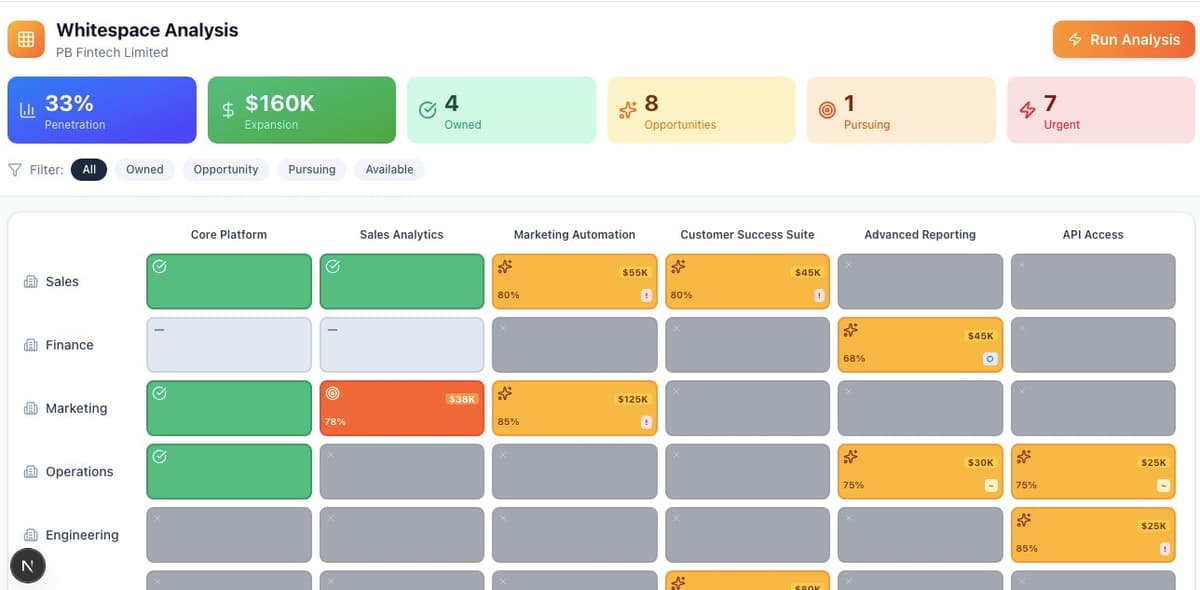Screen dimensions: 1200x590
Task: Toggle the Pursuing filter
Action: pos(311,169)
